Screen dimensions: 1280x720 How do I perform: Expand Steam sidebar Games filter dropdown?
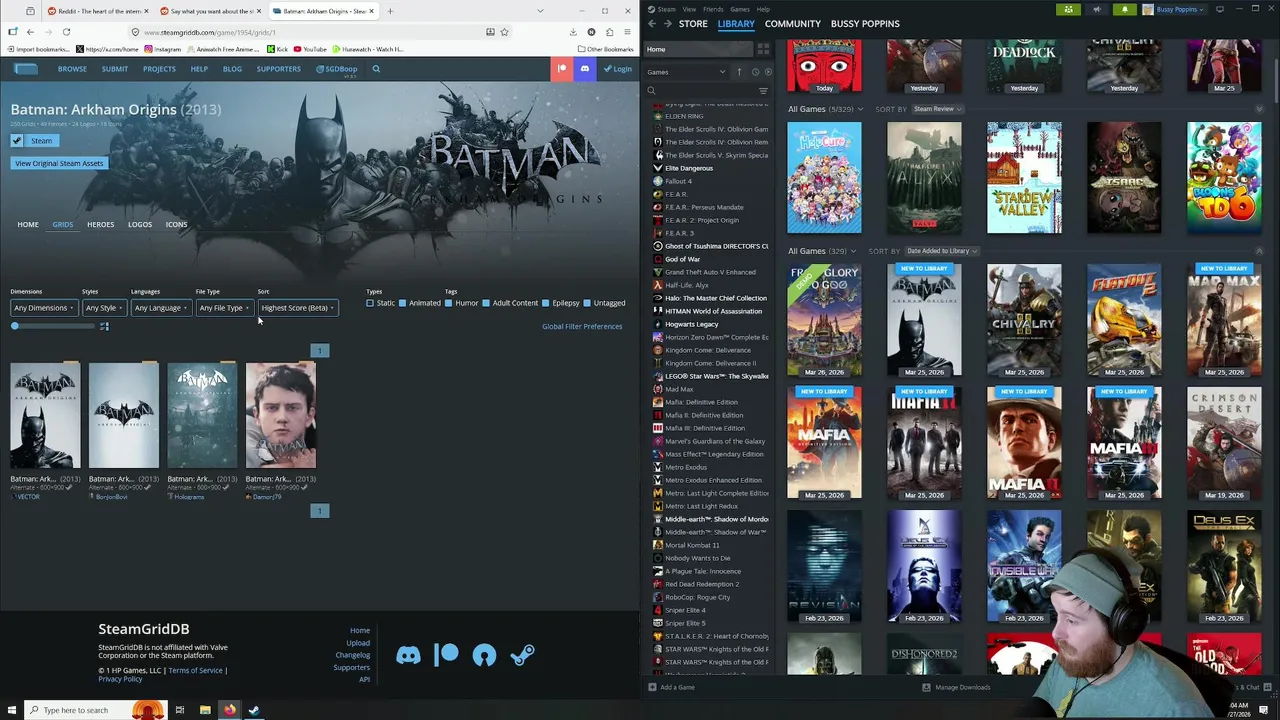coord(688,72)
